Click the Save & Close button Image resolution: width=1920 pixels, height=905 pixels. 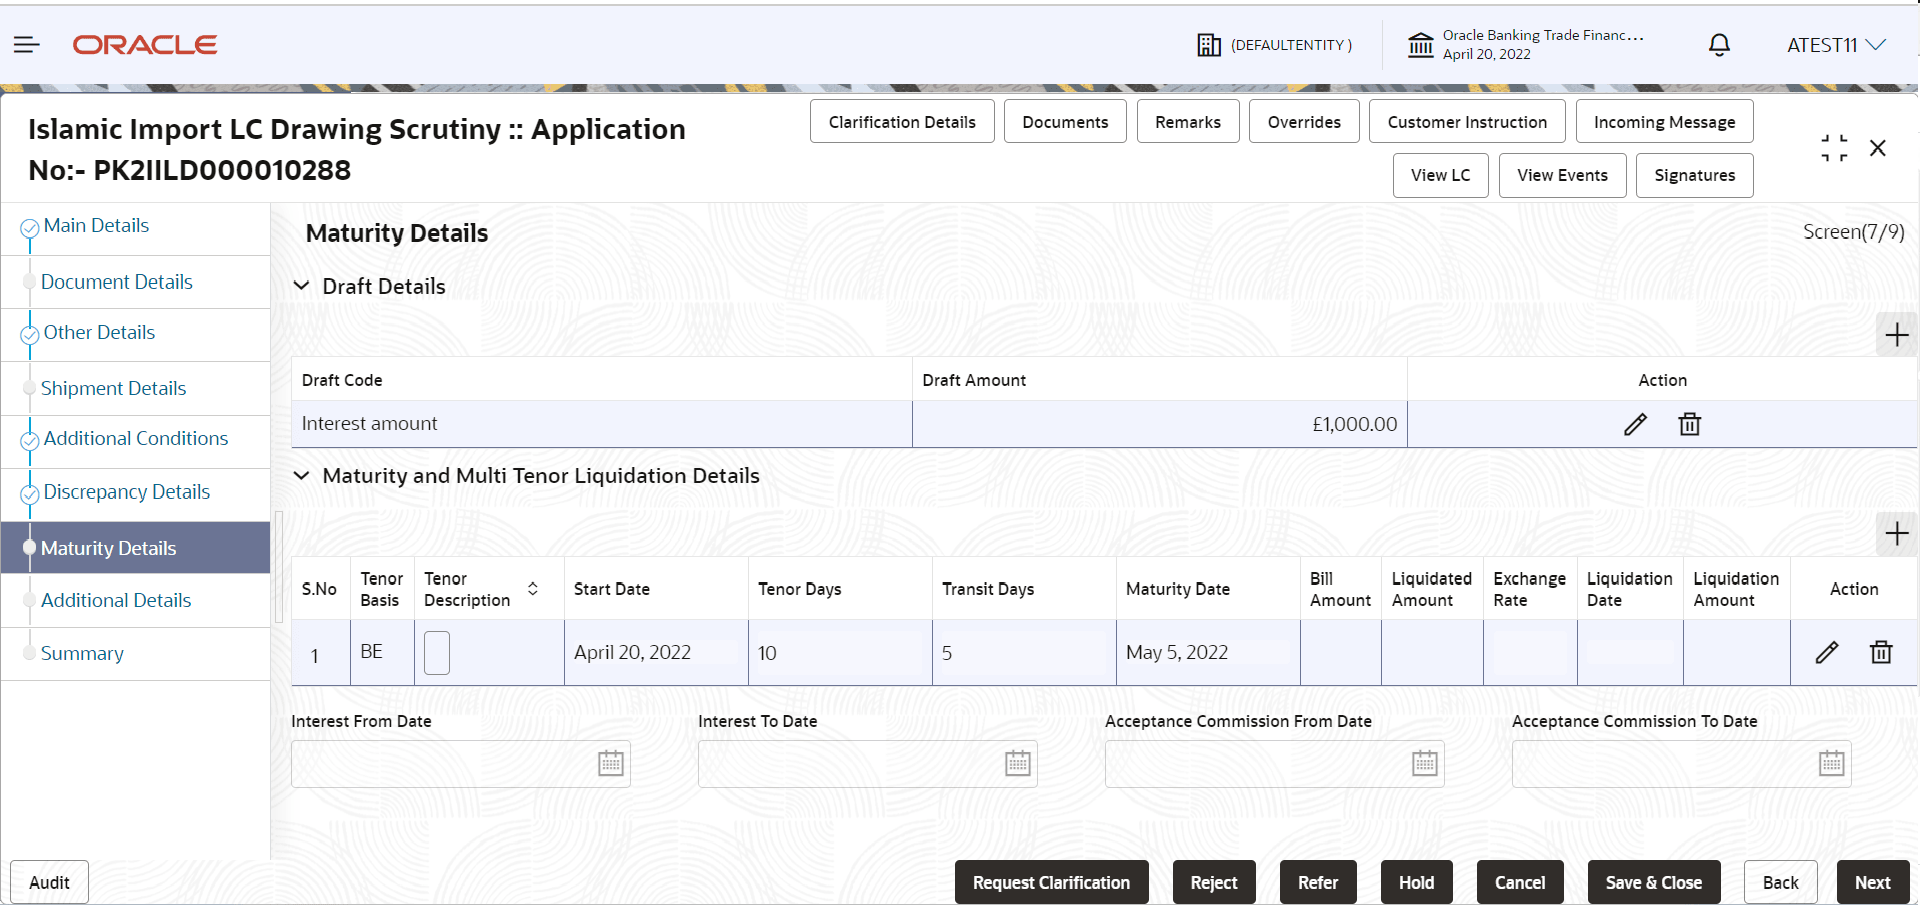pos(1654,882)
